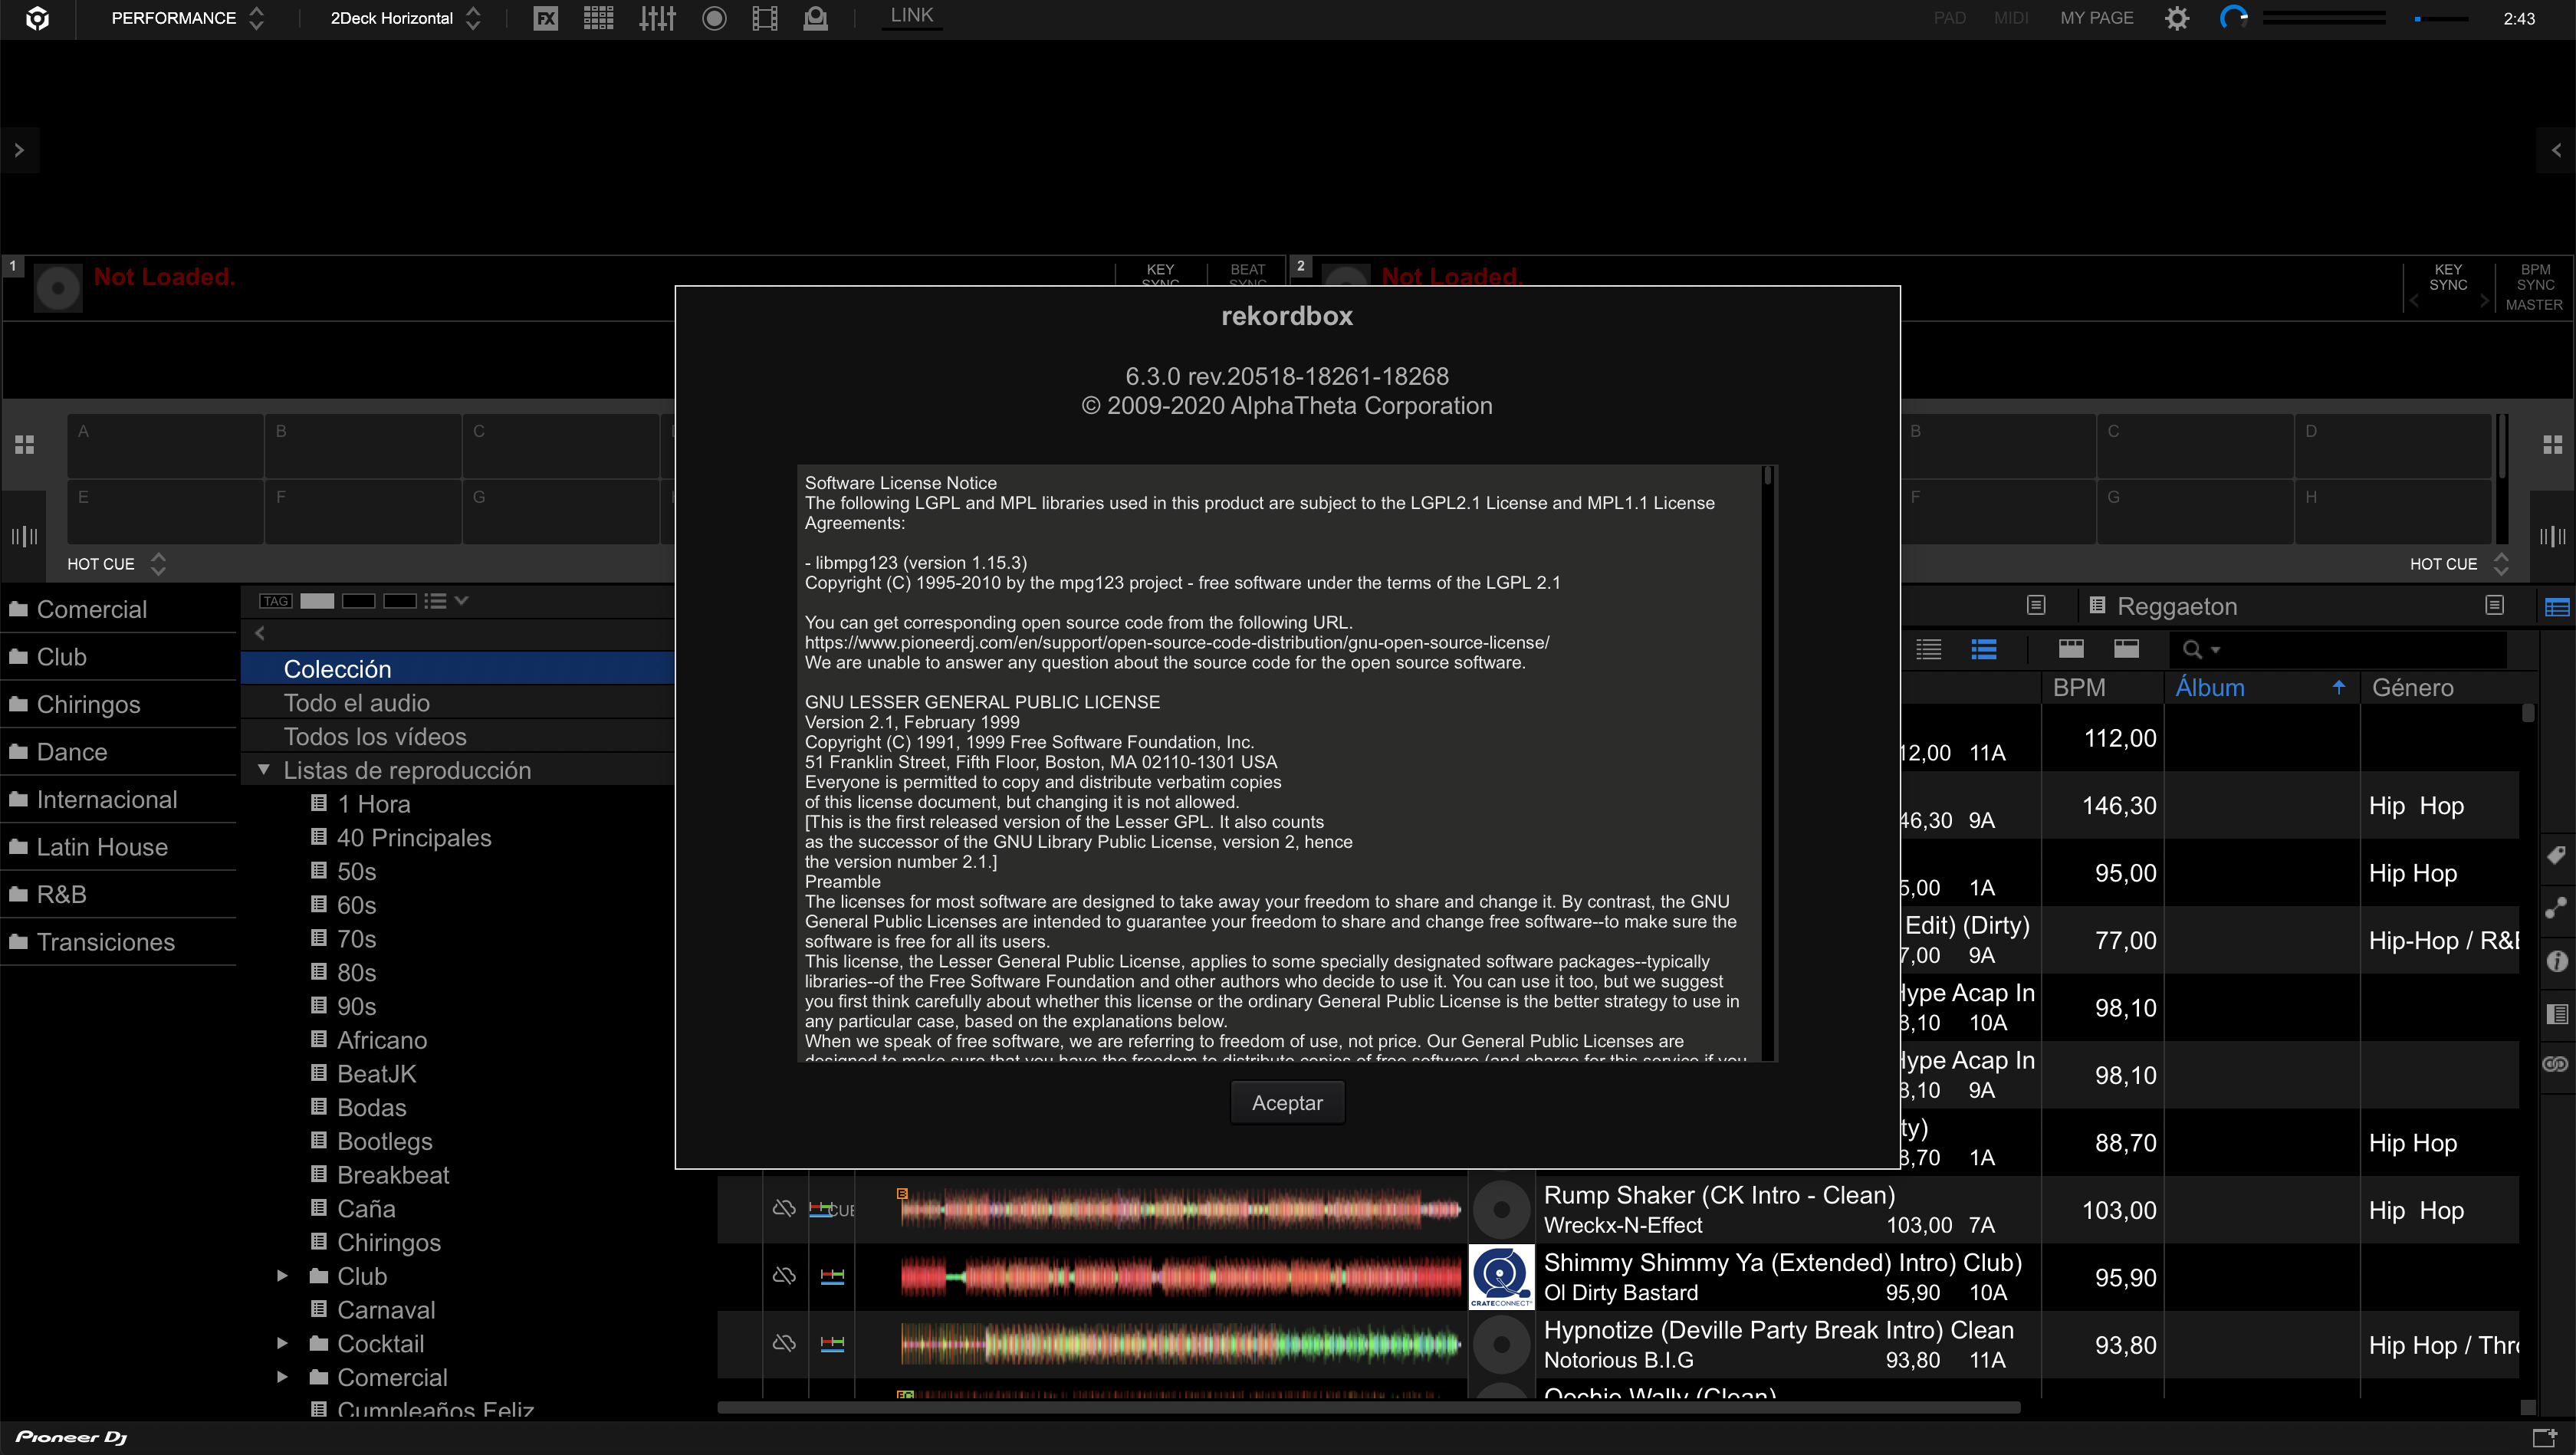Open the MIDI settings item

point(2010,18)
